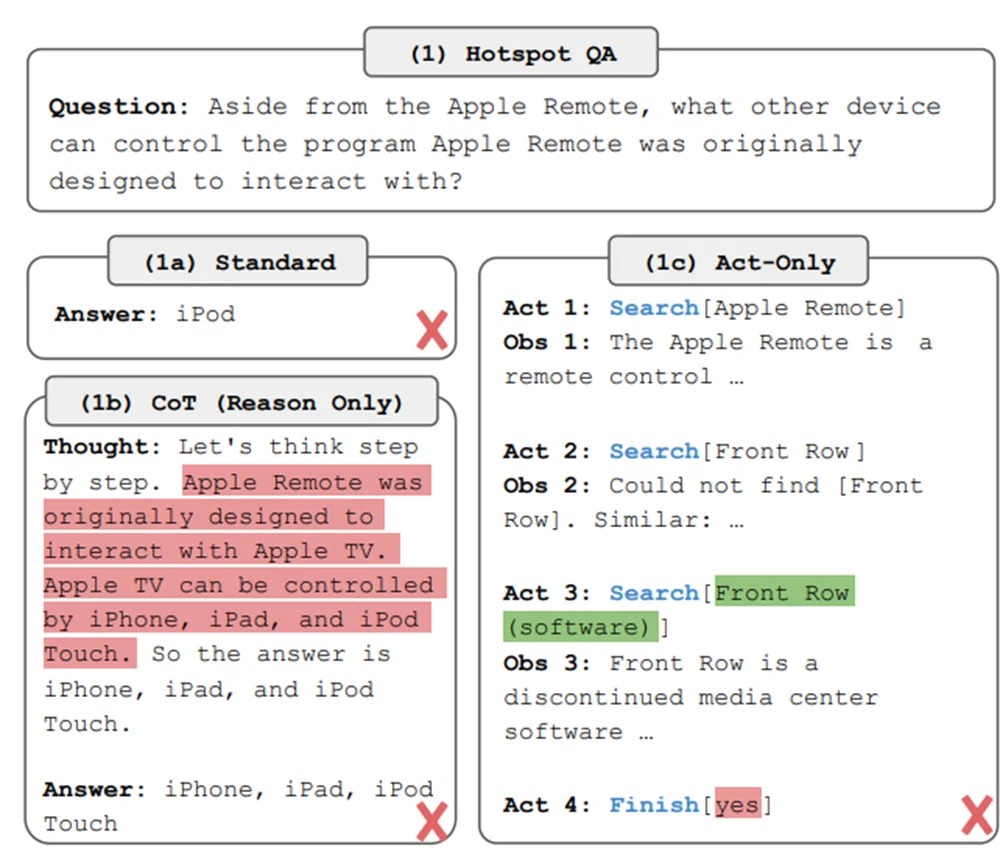Click the red X in the CoT box
1000x854 pixels.
tap(431, 822)
